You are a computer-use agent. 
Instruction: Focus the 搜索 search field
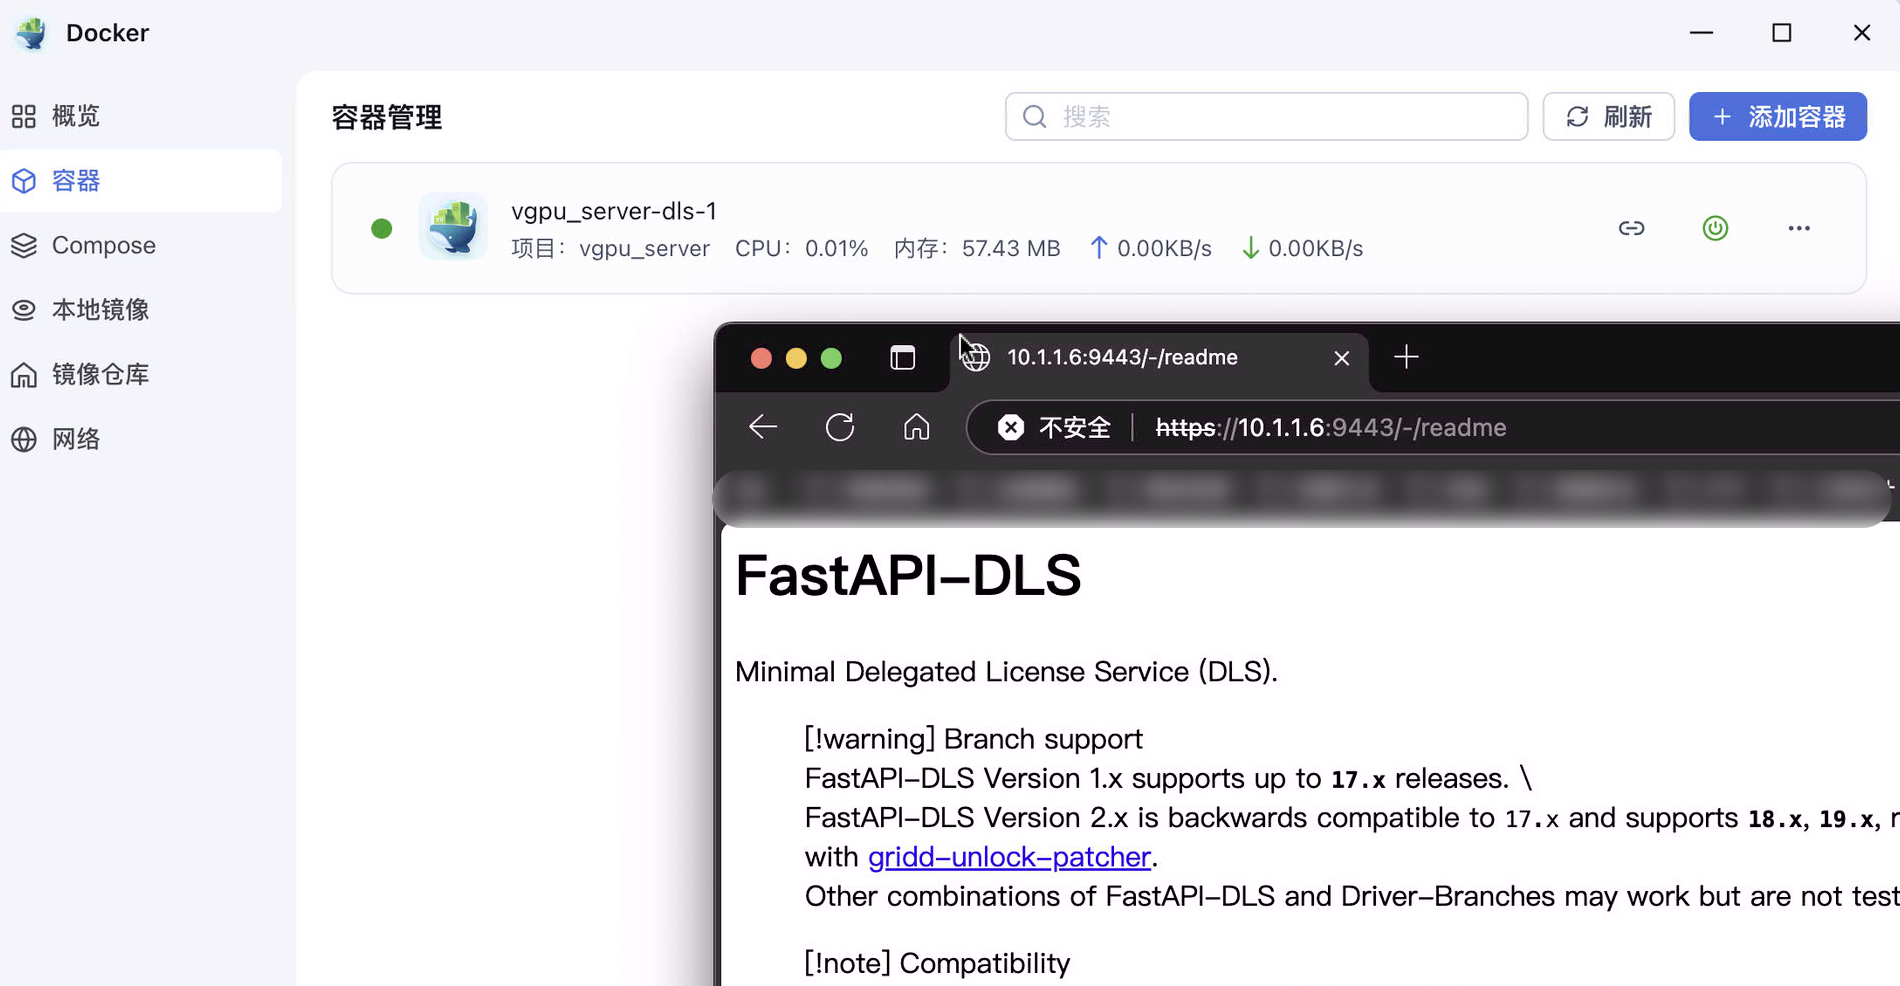pyautogui.click(x=1266, y=117)
